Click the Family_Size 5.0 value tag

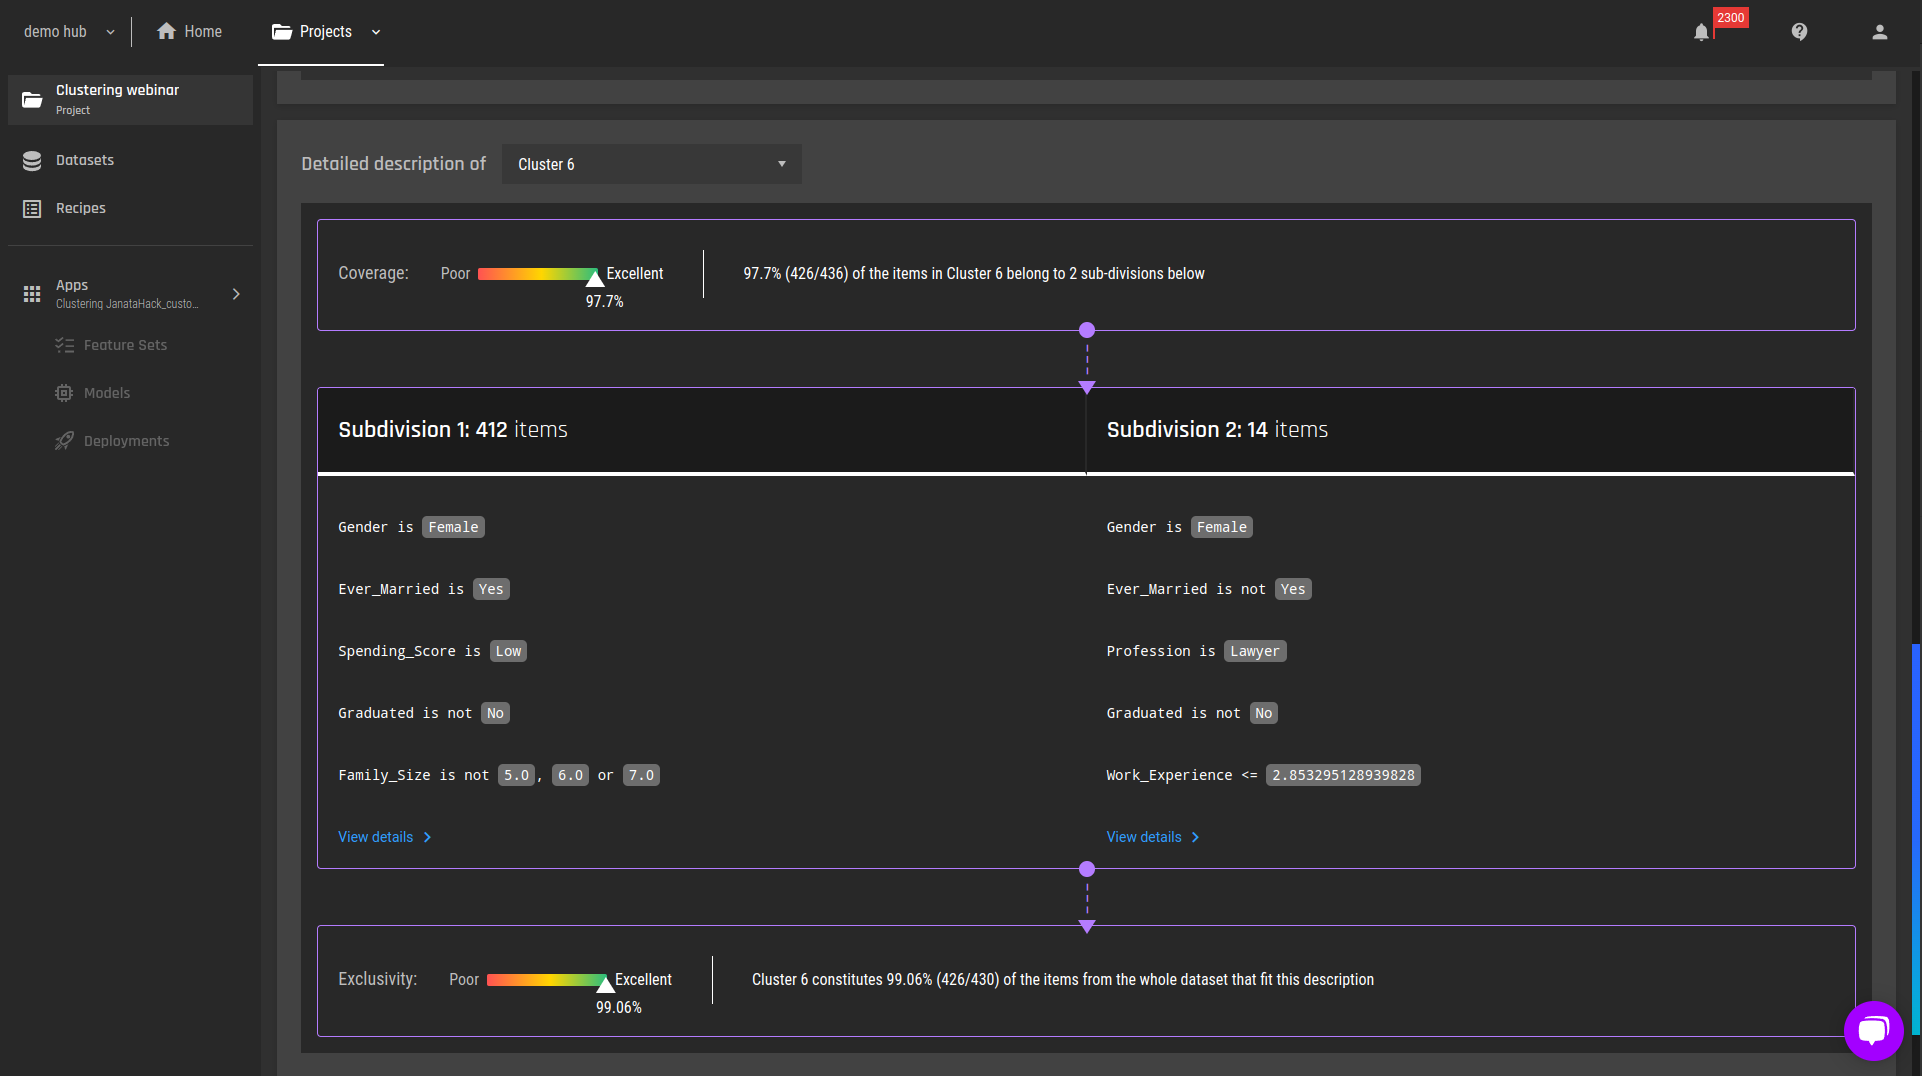click(x=516, y=775)
